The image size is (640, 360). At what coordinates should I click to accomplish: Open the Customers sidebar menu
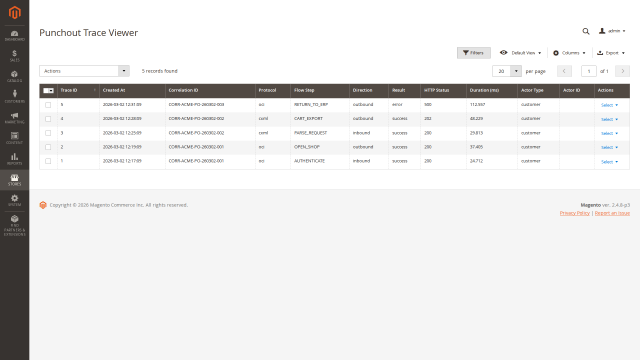[x=15, y=97]
